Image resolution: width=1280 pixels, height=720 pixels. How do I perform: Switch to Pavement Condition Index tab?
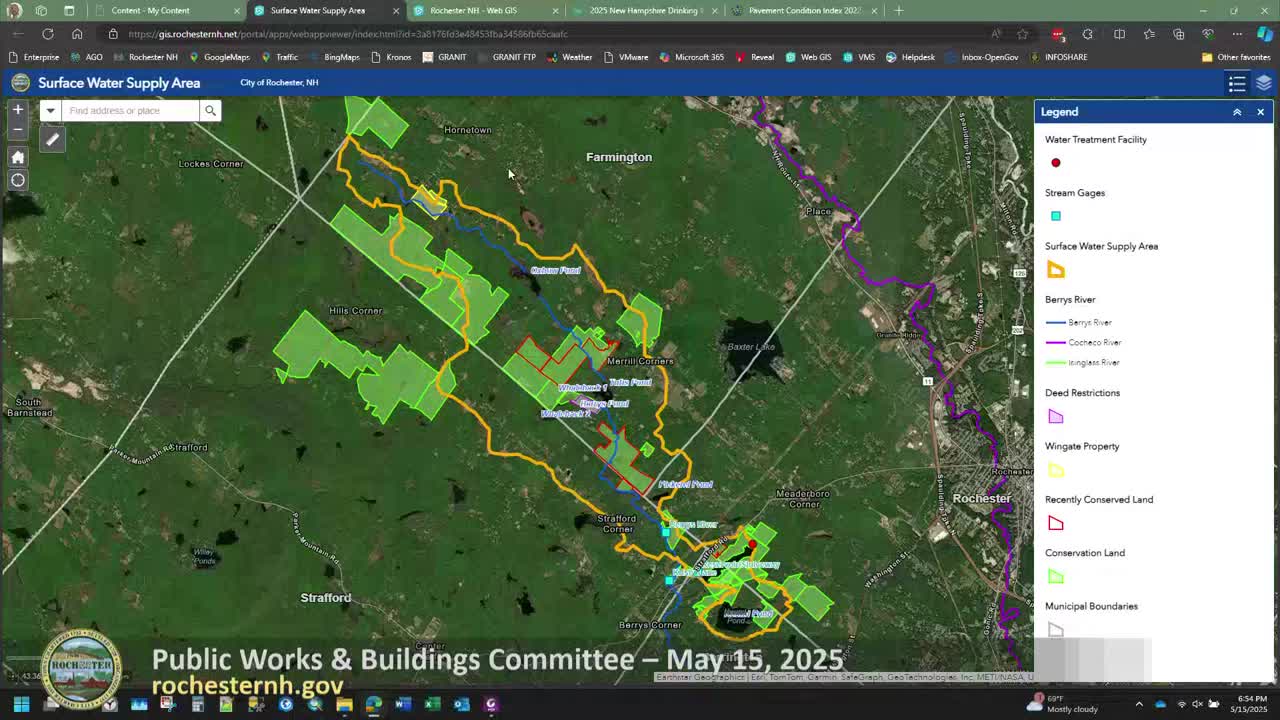[805, 10]
